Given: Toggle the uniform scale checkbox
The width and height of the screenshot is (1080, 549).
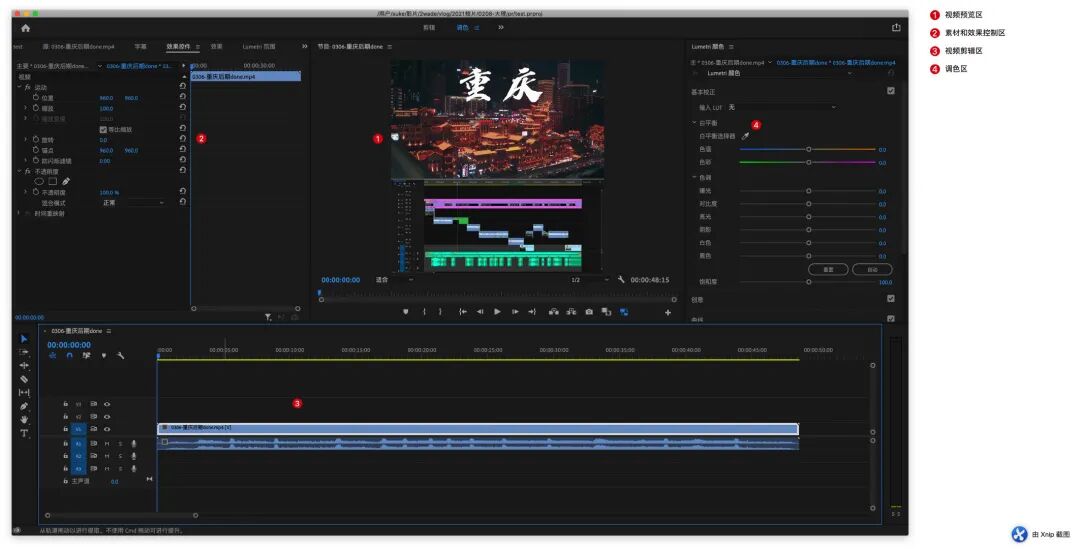Looking at the screenshot, I should tap(103, 130).
